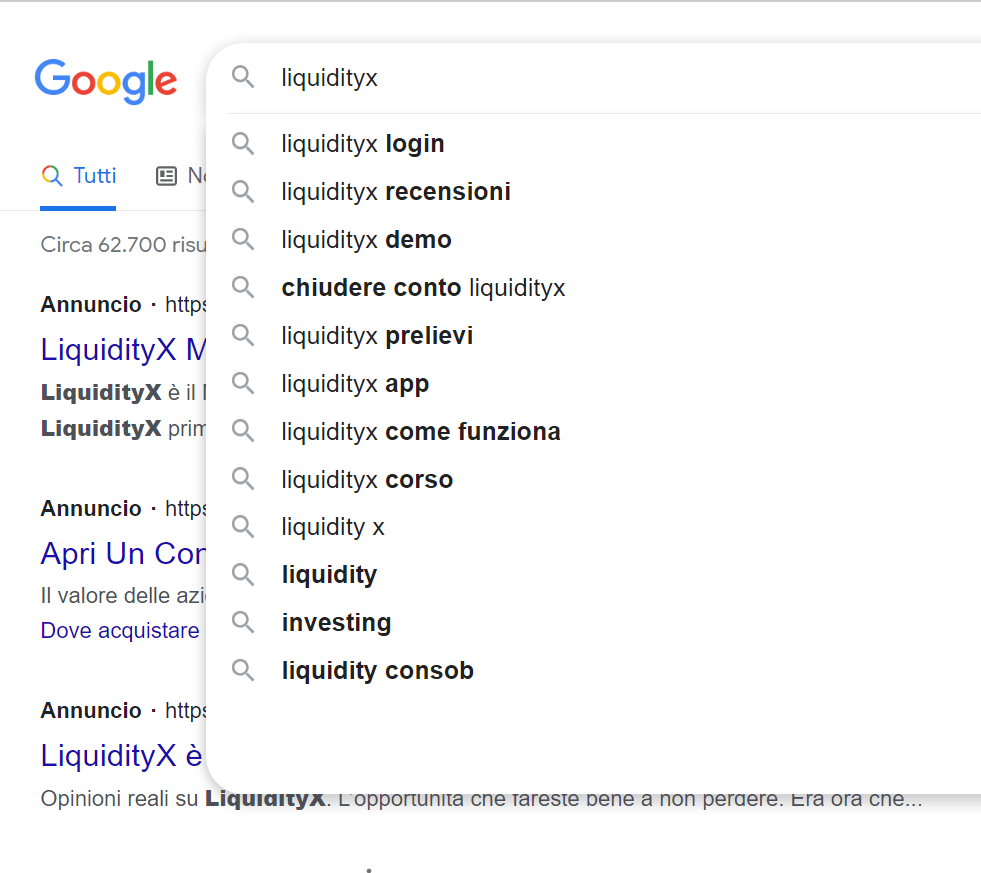981x873 pixels.
Task: Click the 'Dove acquistare' sitelink
Action: tap(120, 631)
